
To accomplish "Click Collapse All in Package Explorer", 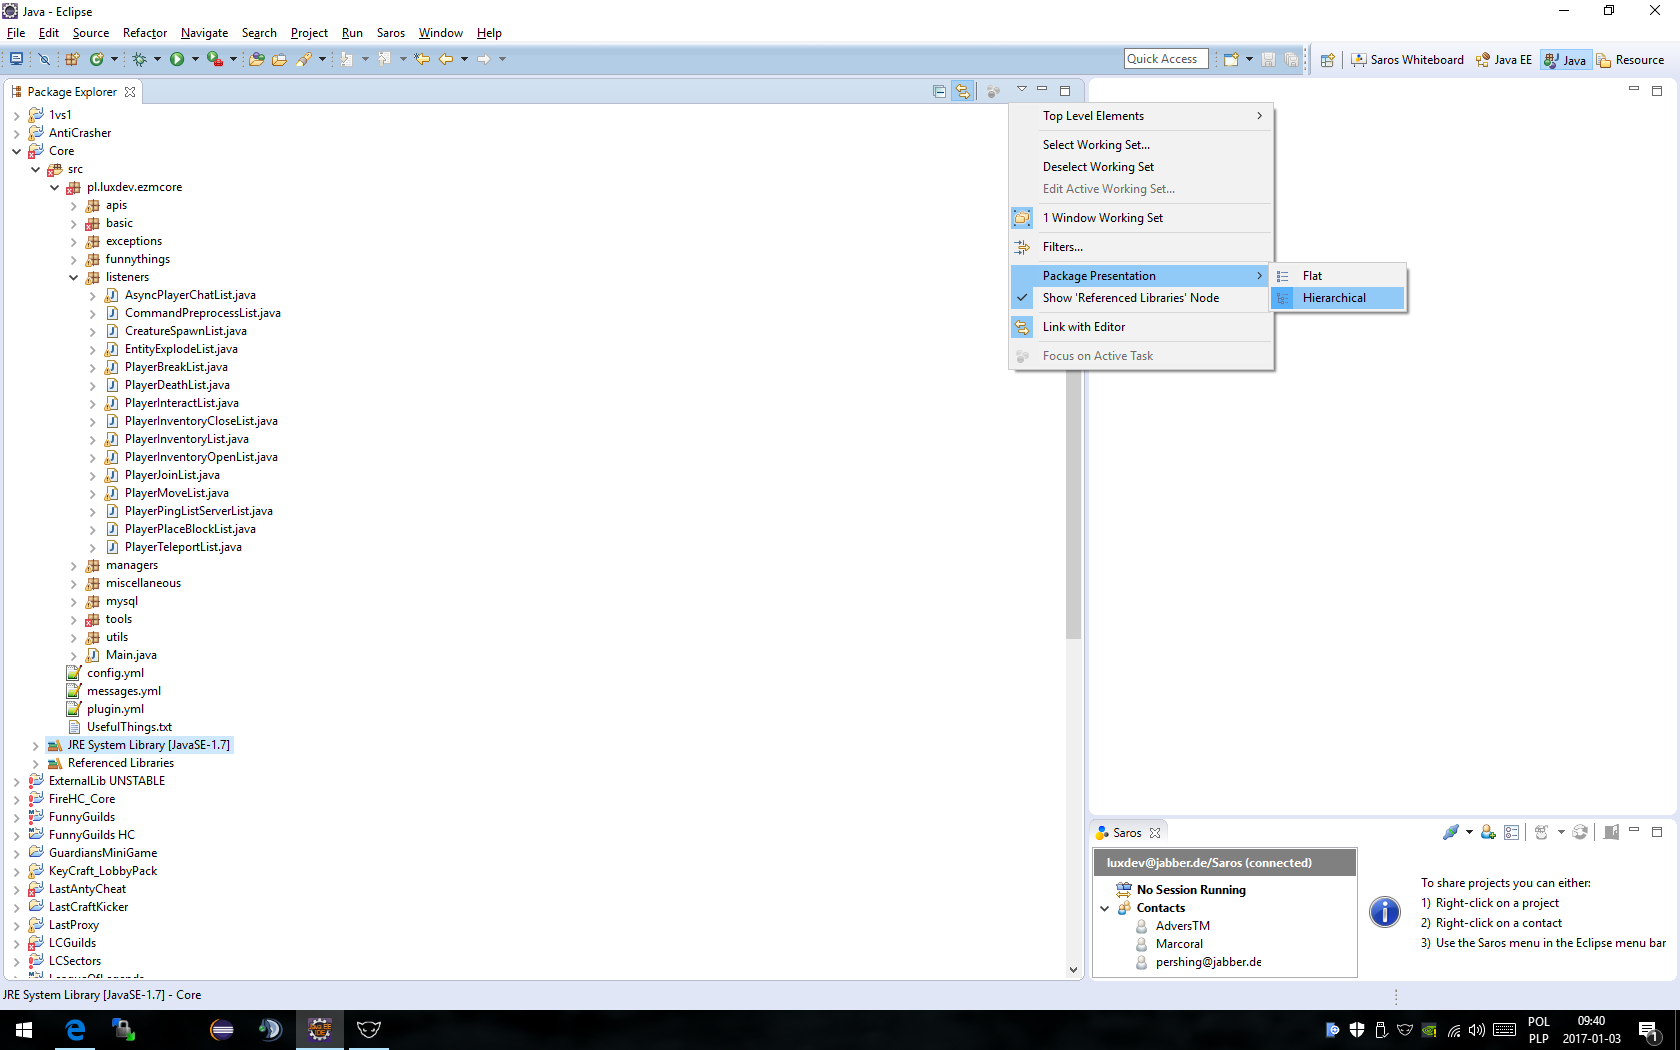I will tap(939, 91).
